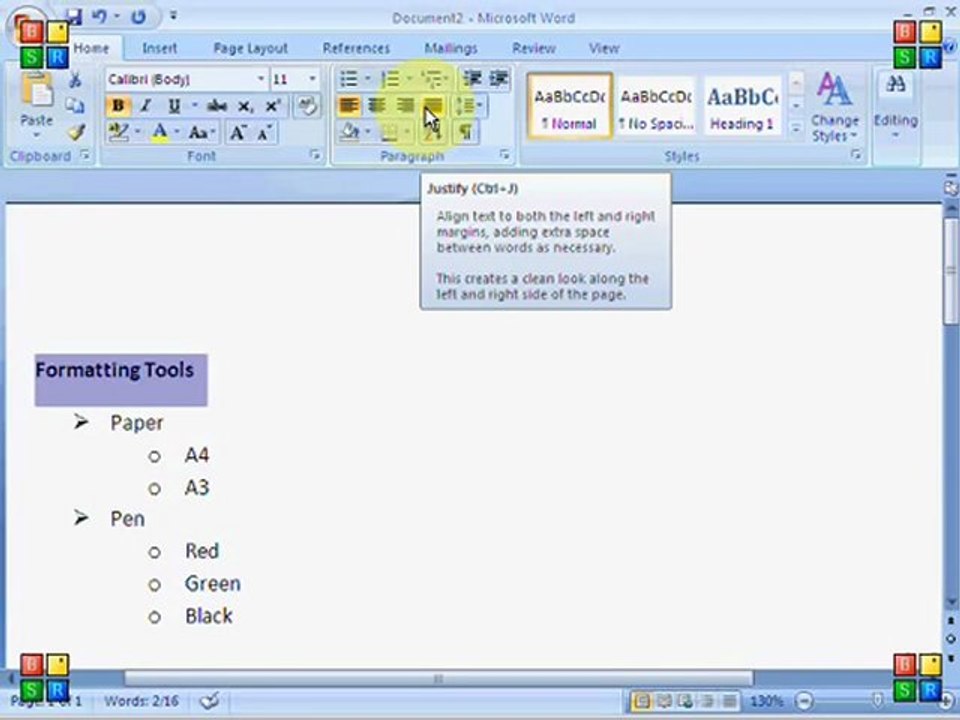Click the Numbering list icon
Viewport: 960px width, 720px height.
[389, 78]
